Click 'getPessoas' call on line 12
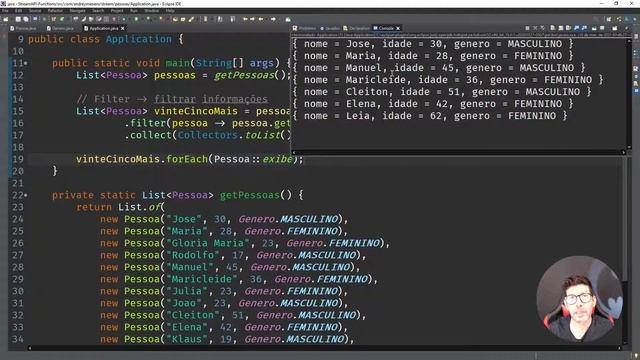 pos(244,76)
